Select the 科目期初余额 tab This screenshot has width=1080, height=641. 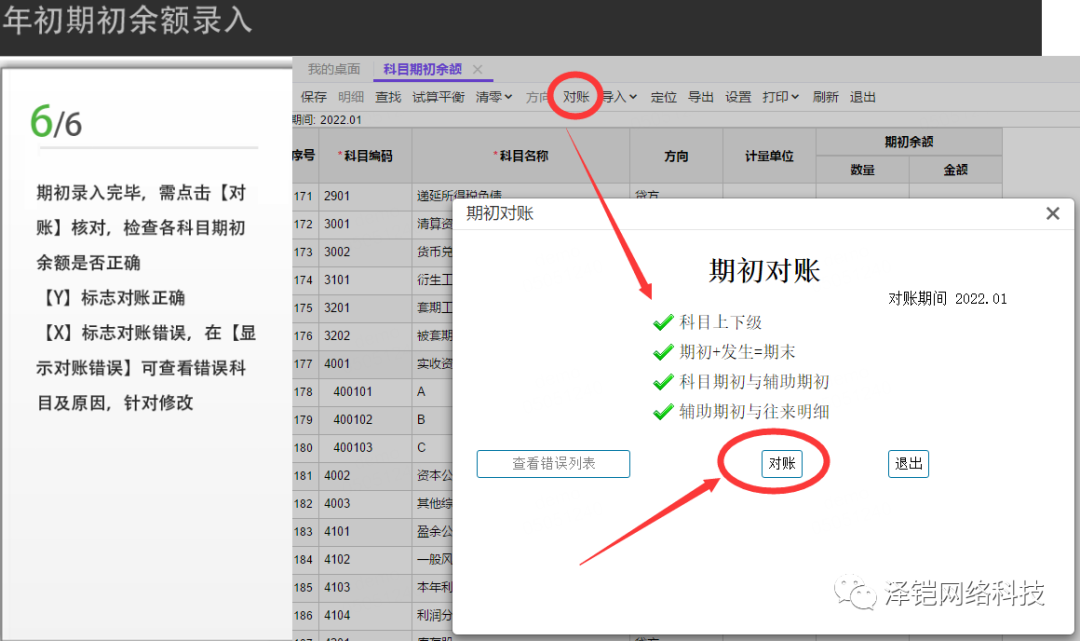point(422,69)
